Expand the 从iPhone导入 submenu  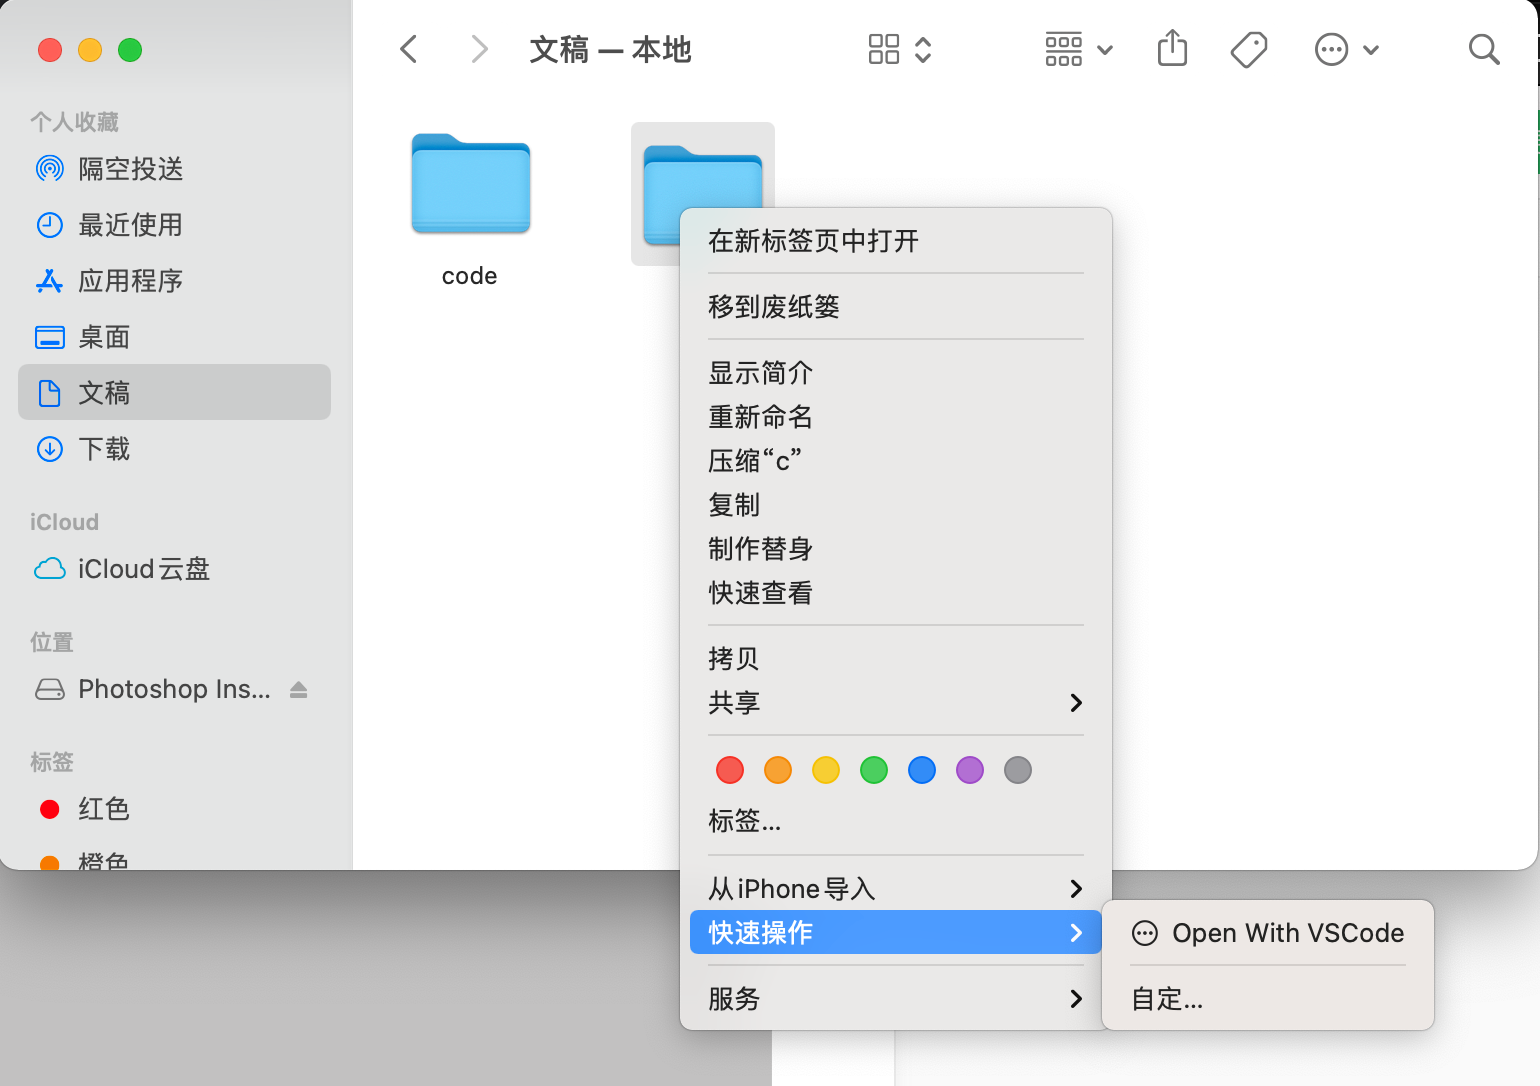[x=896, y=889]
